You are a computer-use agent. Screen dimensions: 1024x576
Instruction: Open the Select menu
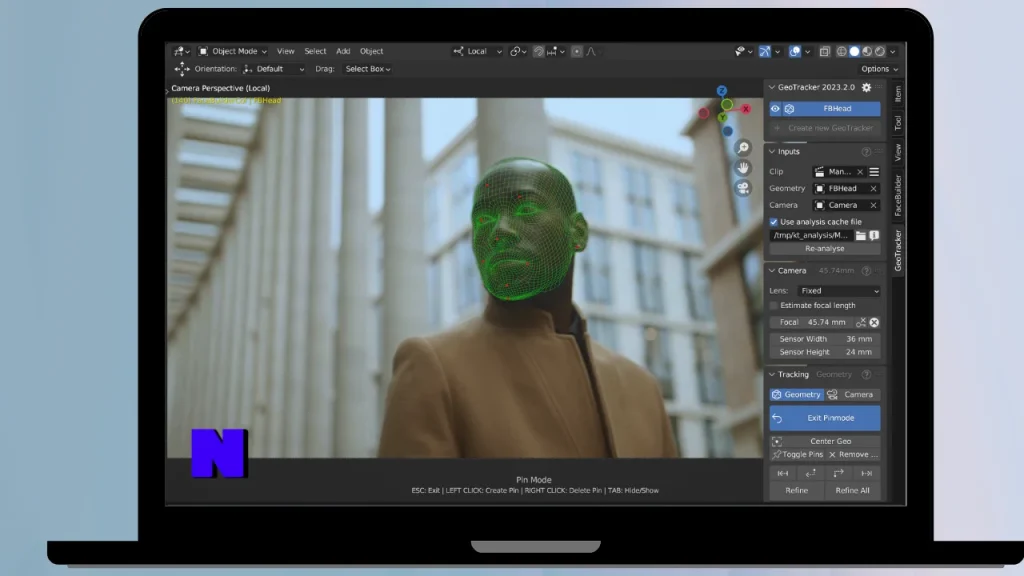coord(315,51)
